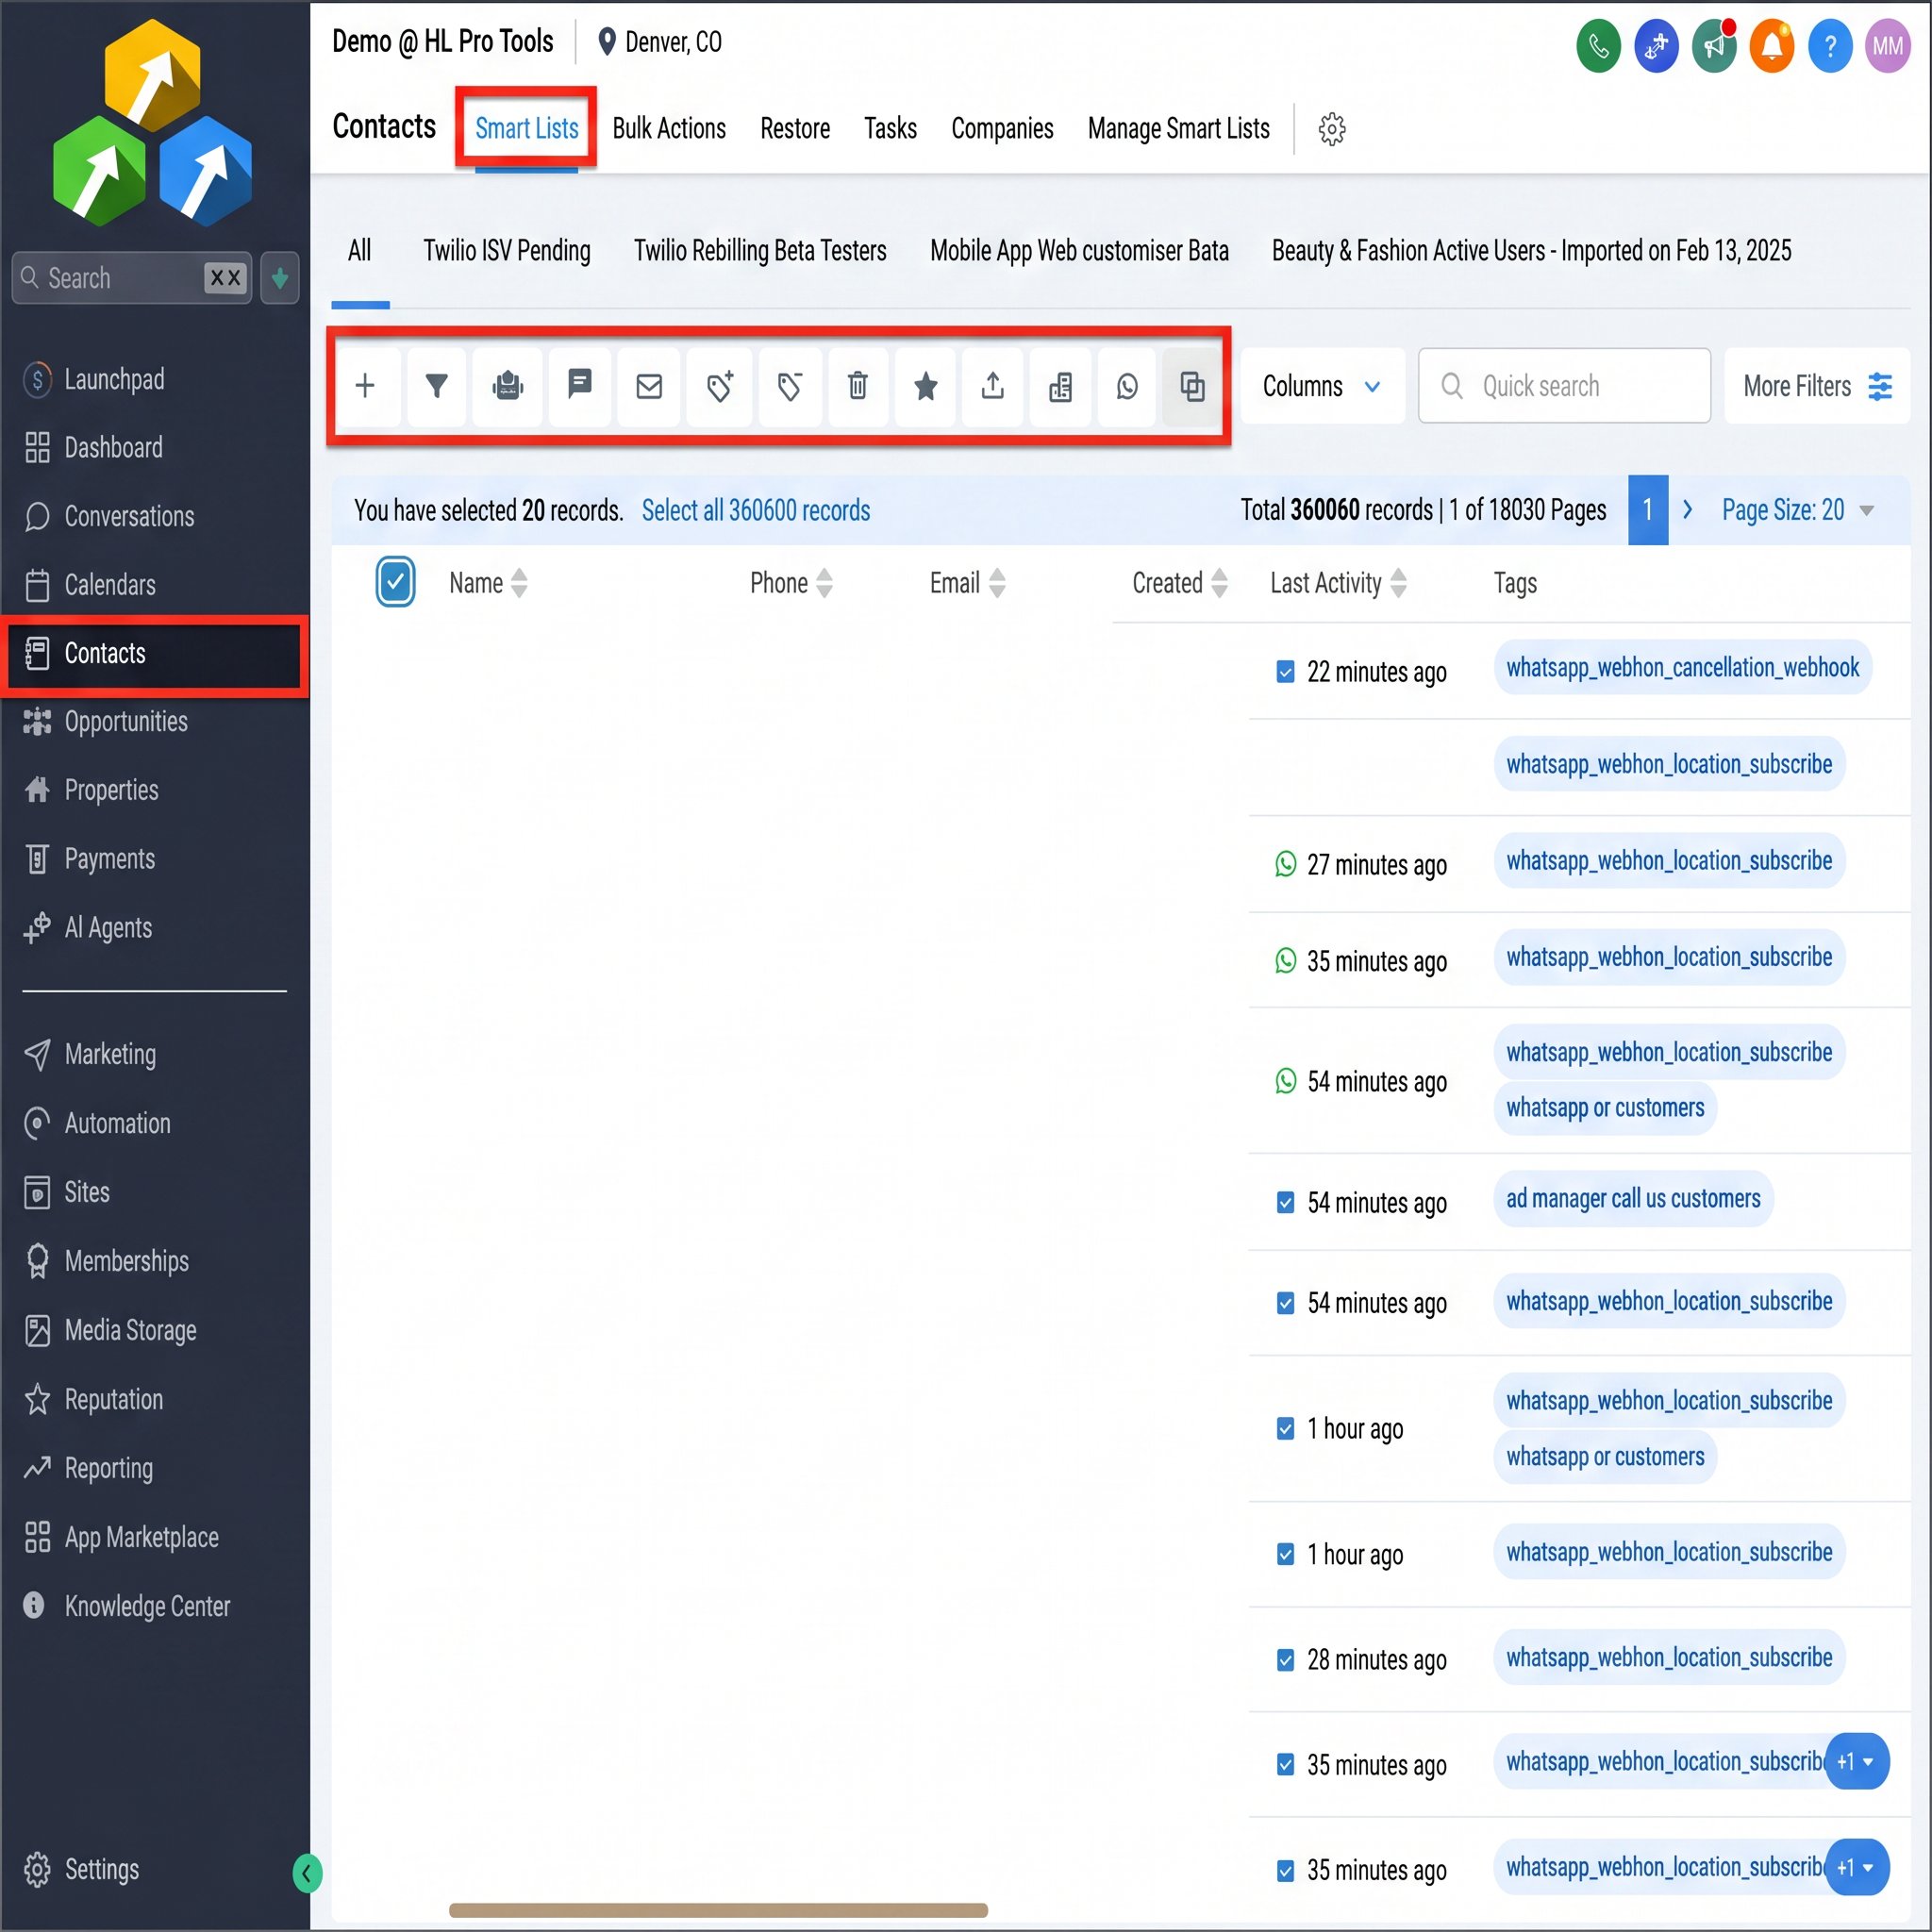1932x1932 pixels.
Task: Click the add to company building icon
Action: click(1061, 386)
